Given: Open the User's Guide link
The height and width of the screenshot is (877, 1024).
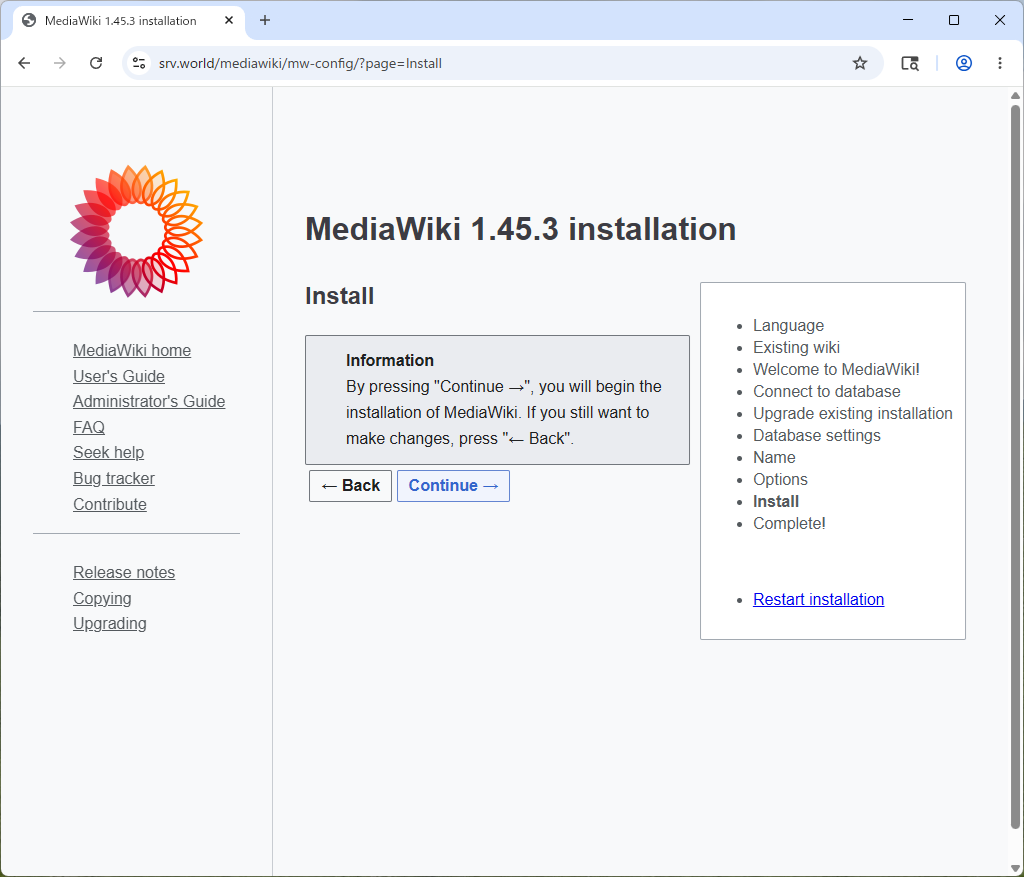Looking at the screenshot, I should click(x=119, y=377).
